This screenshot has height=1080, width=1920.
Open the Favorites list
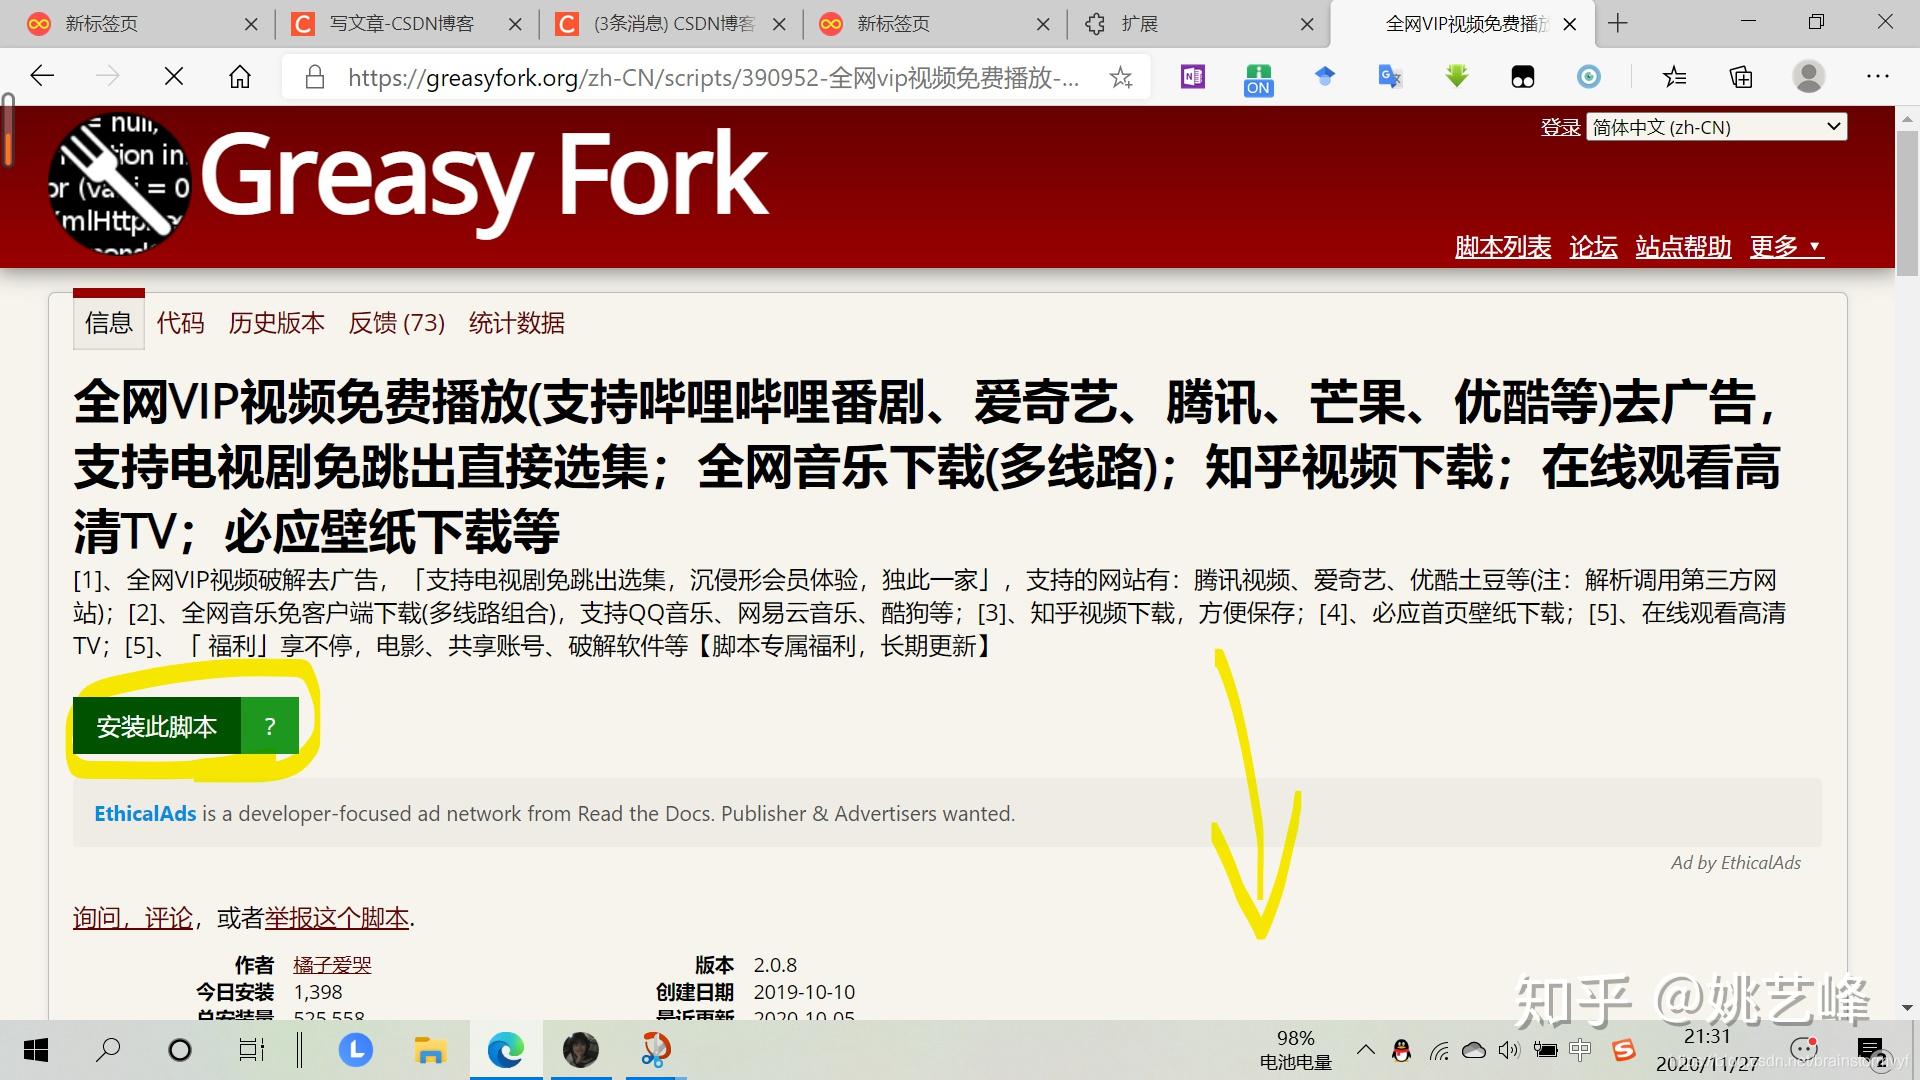tap(1675, 77)
